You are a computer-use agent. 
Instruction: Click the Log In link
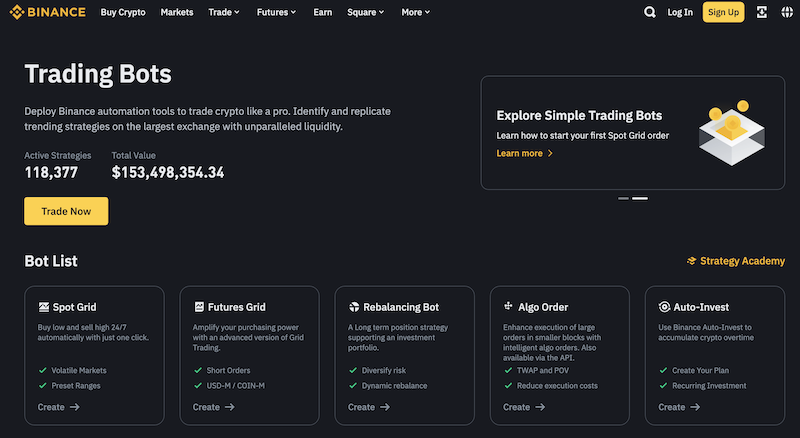click(x=680, y=12)
